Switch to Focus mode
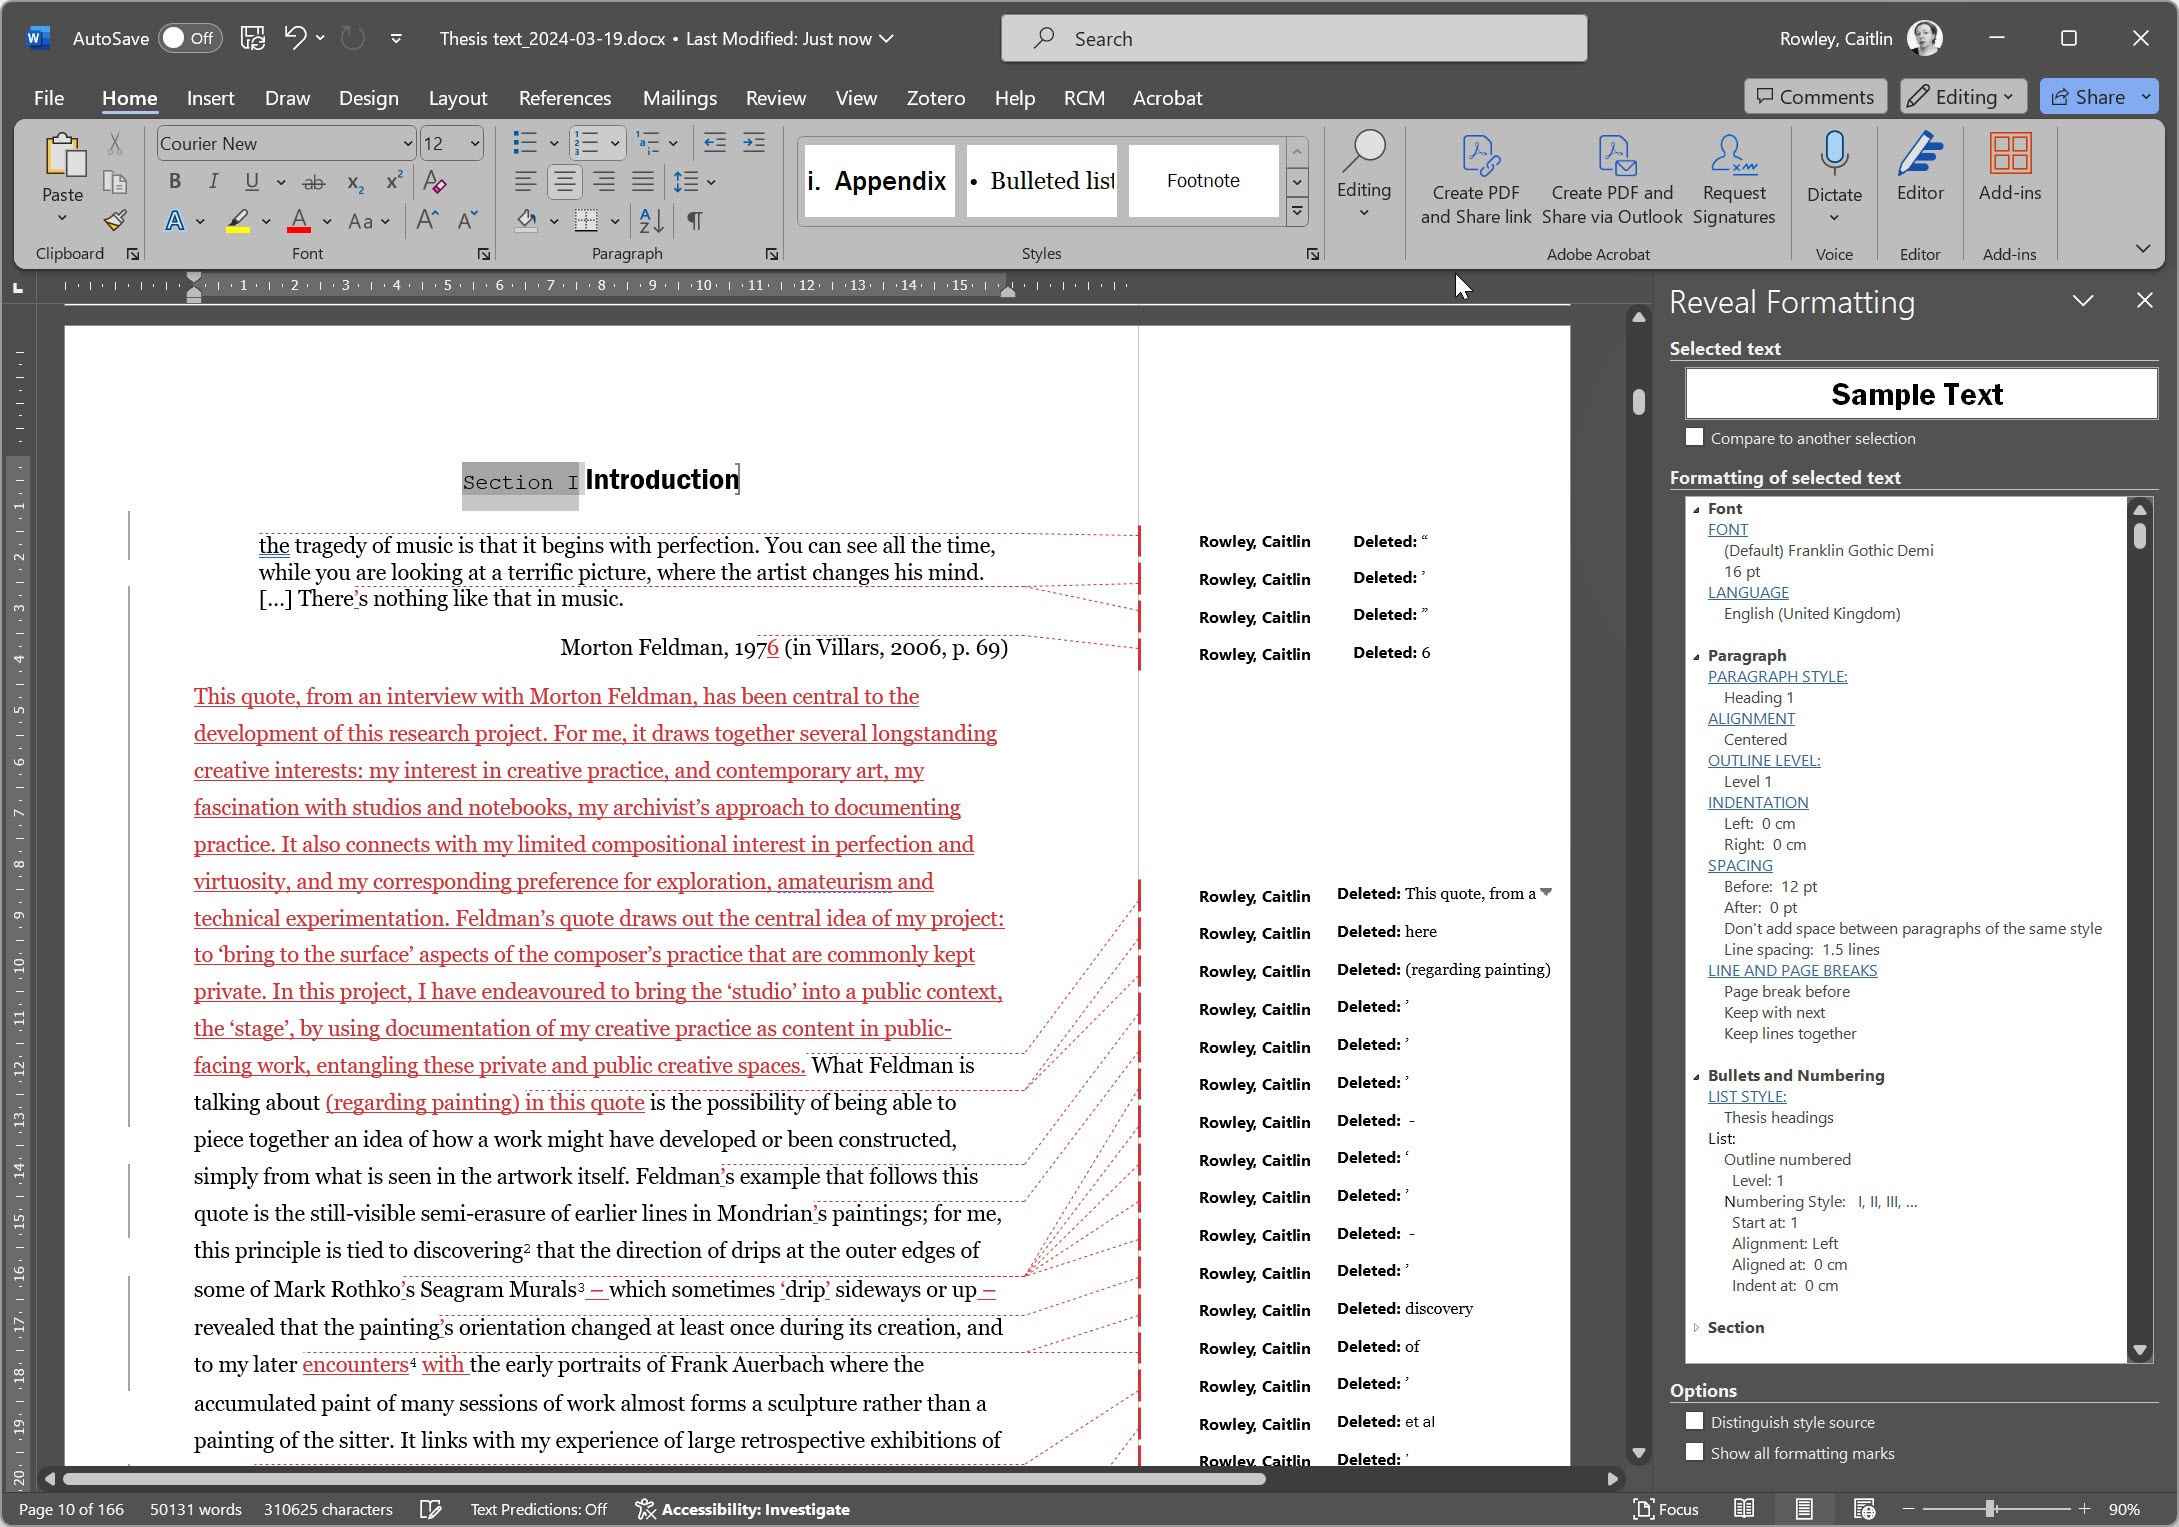 1666,1509
